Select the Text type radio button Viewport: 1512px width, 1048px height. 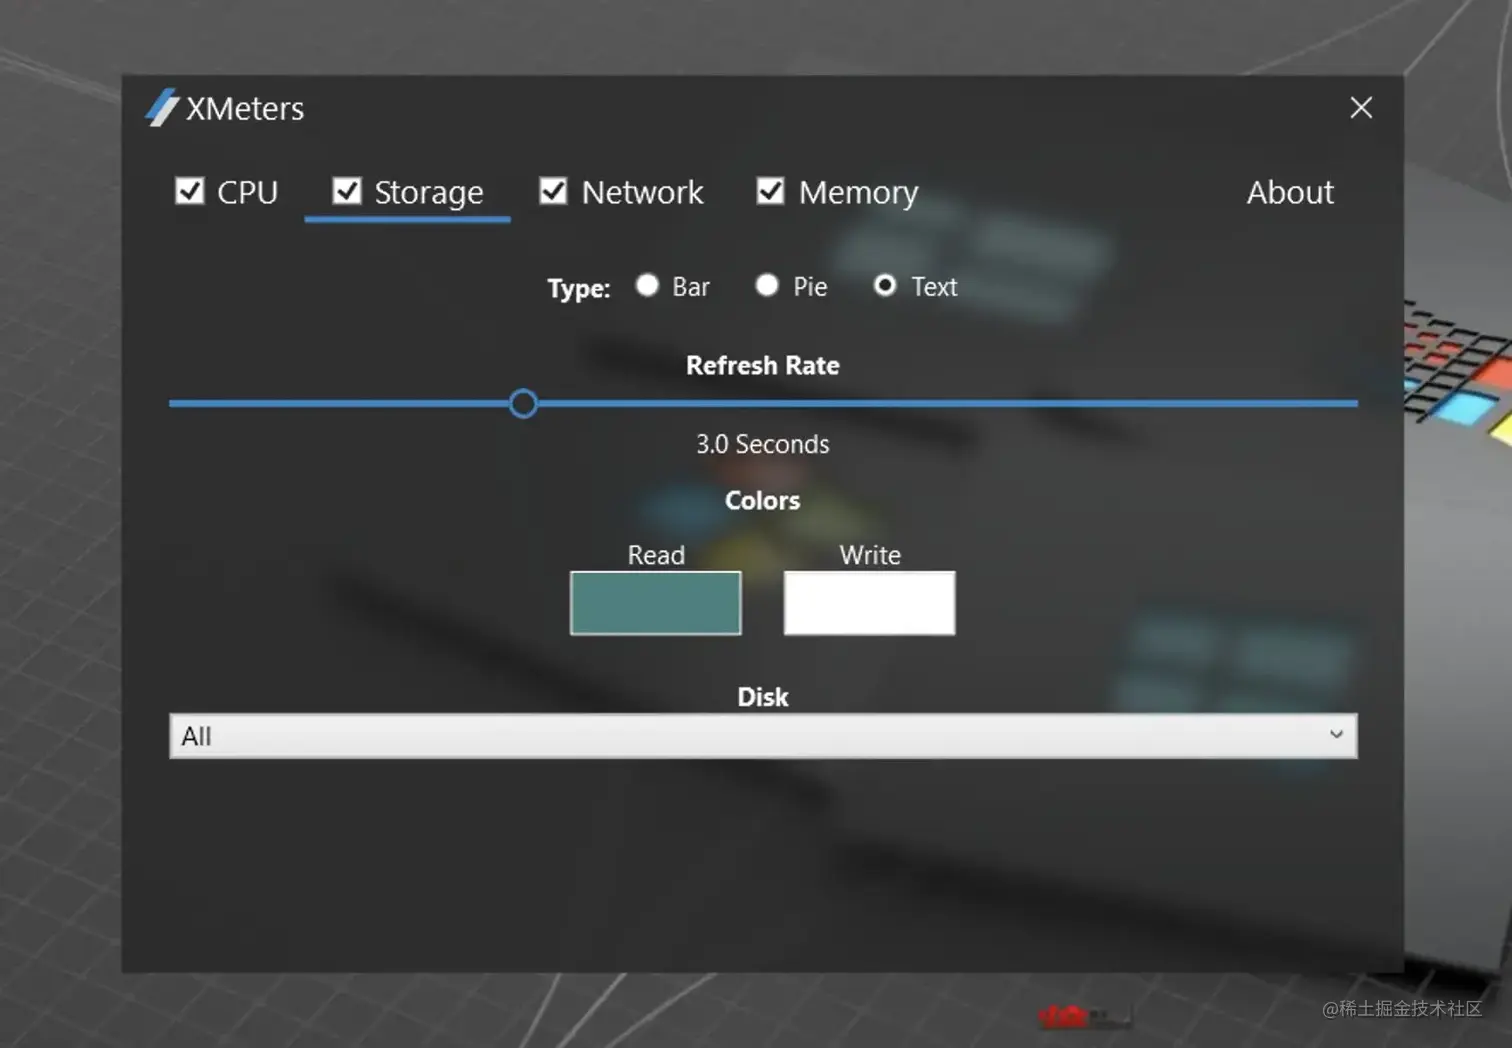pos(885,286)
